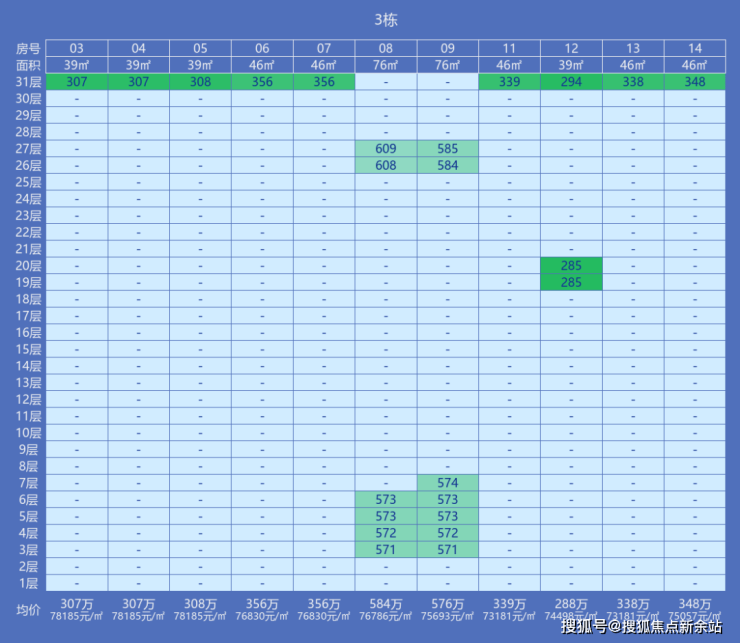Select the 574 price cell on floor 7
The height and width of the screenshot is (643, 740).
(x=447, y=483)
